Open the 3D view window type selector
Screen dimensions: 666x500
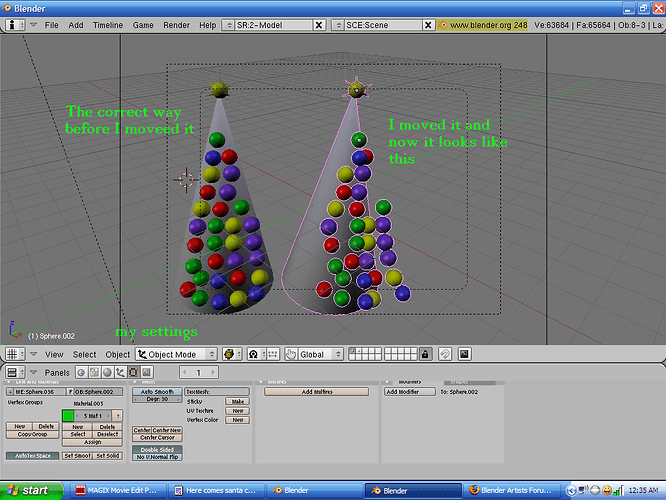coord(15,354)
